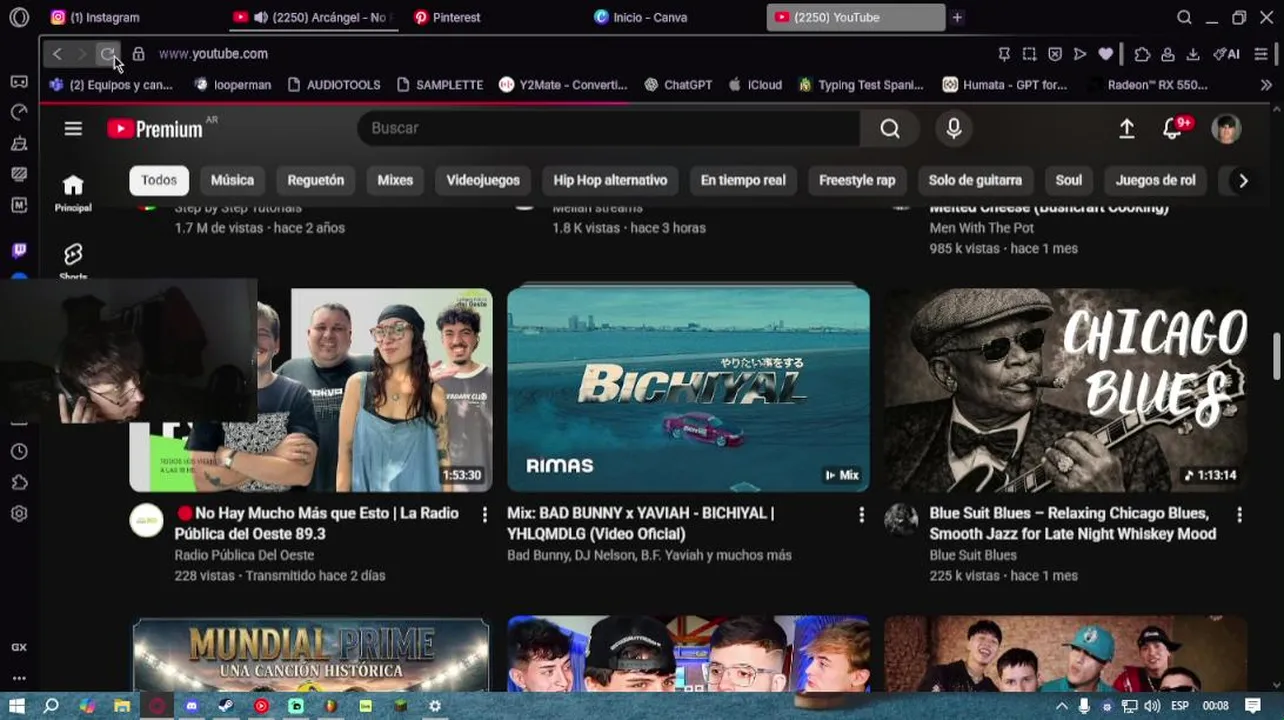Open the YouTube hamburger guide menu
Viewport: 1284px width, 720px height.
click(73, 128)
